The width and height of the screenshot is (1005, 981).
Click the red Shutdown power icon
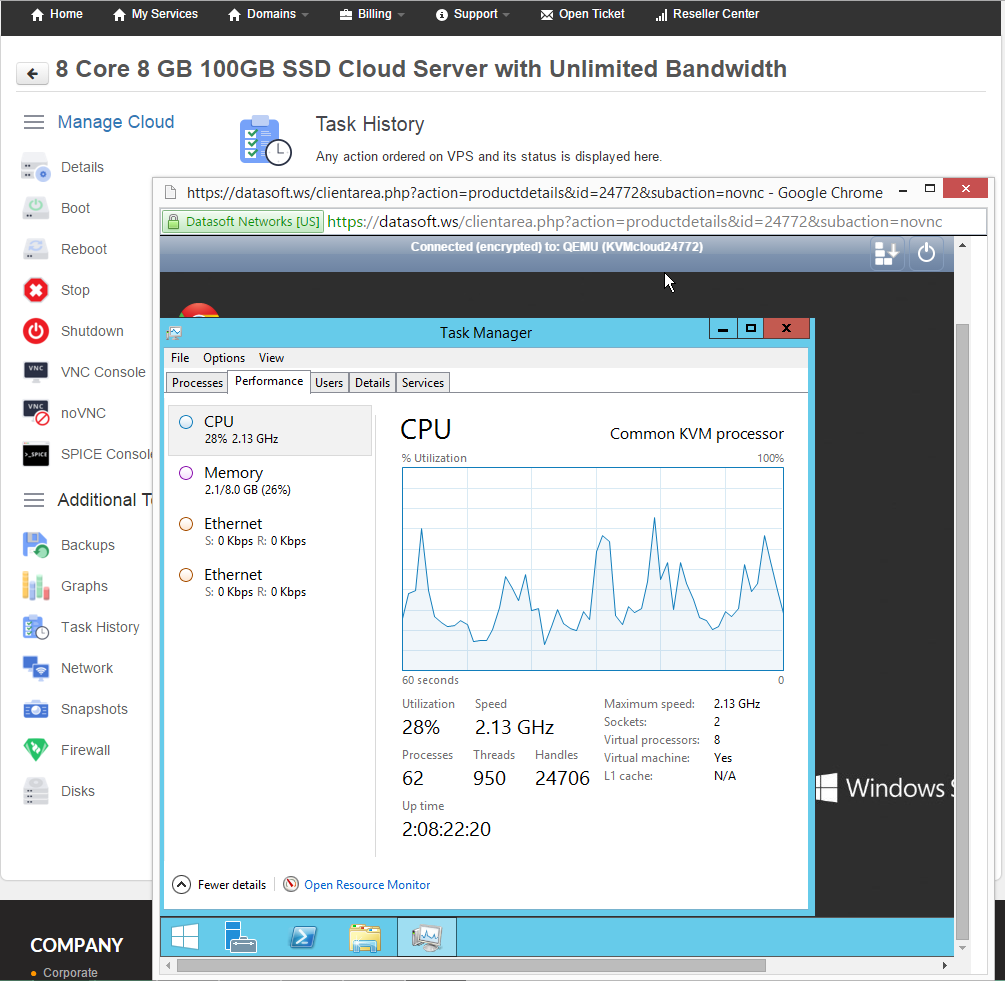pyautogui.click(x=36, y=331)
